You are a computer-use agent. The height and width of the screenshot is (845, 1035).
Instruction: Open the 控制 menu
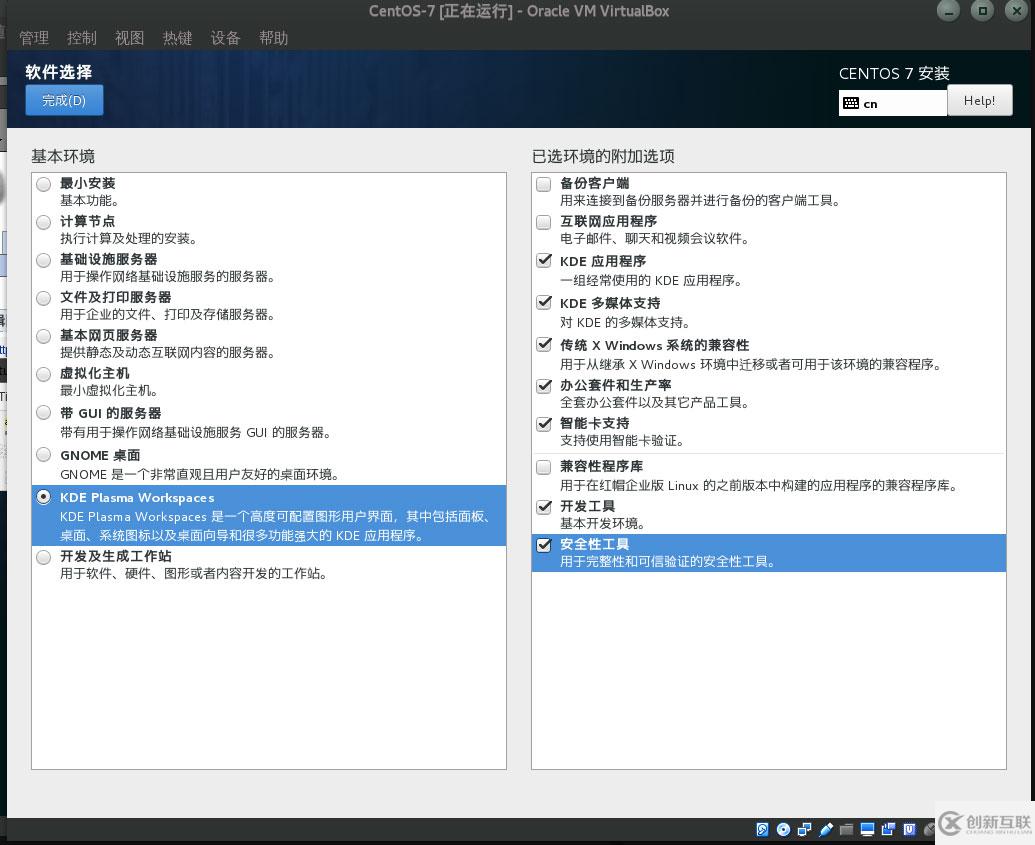click(82, 38)
